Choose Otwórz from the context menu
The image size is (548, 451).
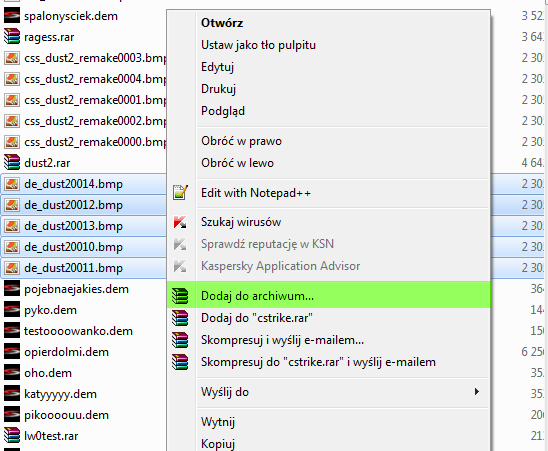(222, 23)
